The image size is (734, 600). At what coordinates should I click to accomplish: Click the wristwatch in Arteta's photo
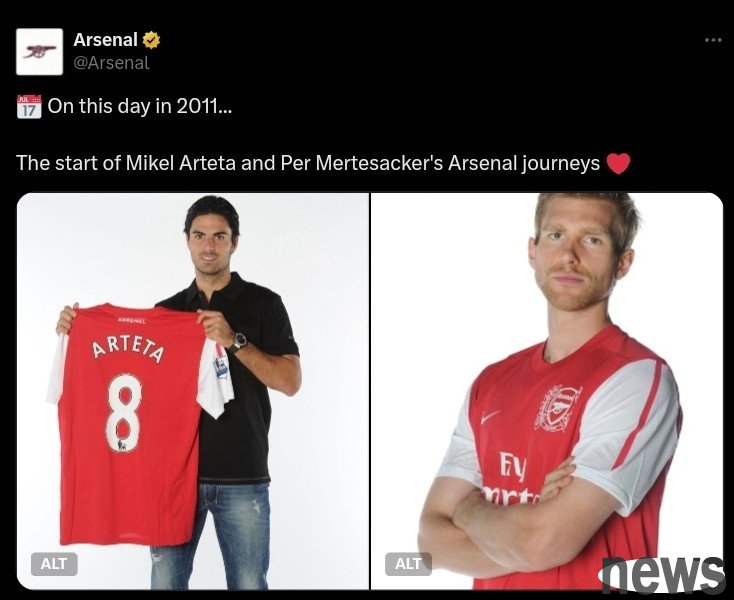pyautogui.click(x=238, y=342)
